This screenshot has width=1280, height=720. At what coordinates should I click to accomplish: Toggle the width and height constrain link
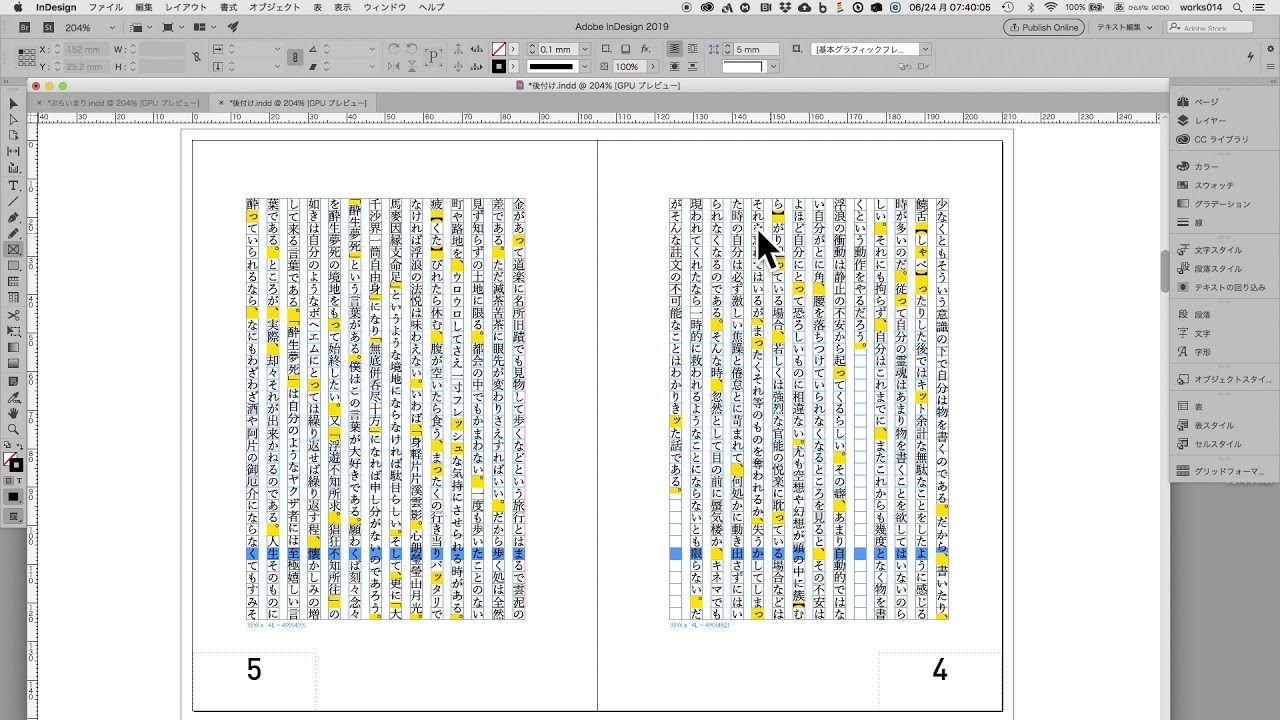click(x=196, y=58)
